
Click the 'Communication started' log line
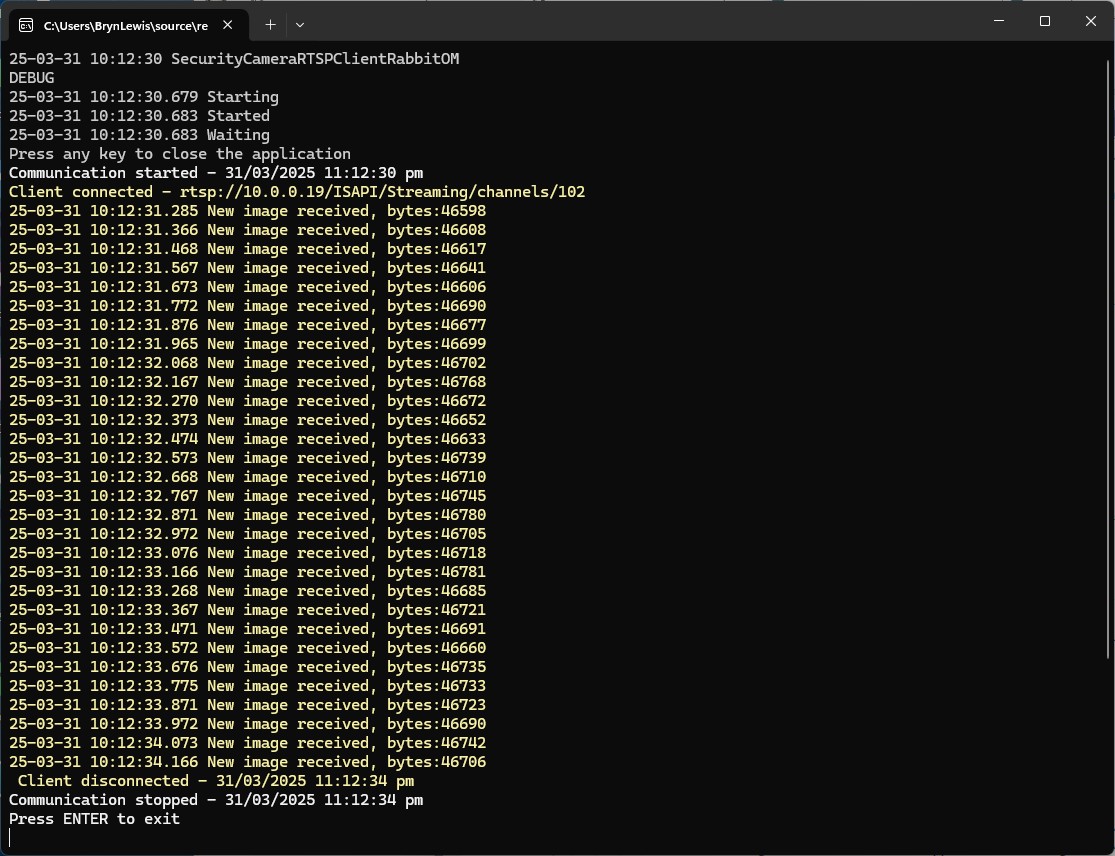[216, 173]
